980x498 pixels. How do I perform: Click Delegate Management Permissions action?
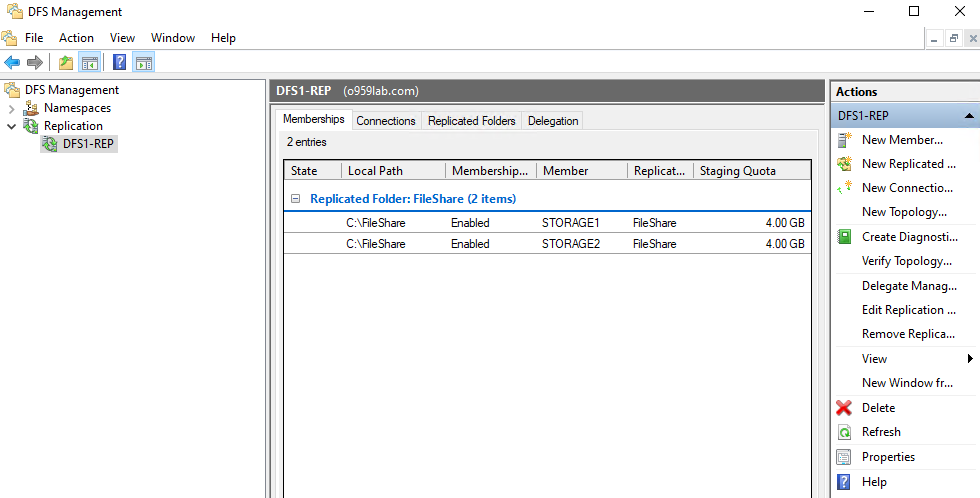coord(909,286)
